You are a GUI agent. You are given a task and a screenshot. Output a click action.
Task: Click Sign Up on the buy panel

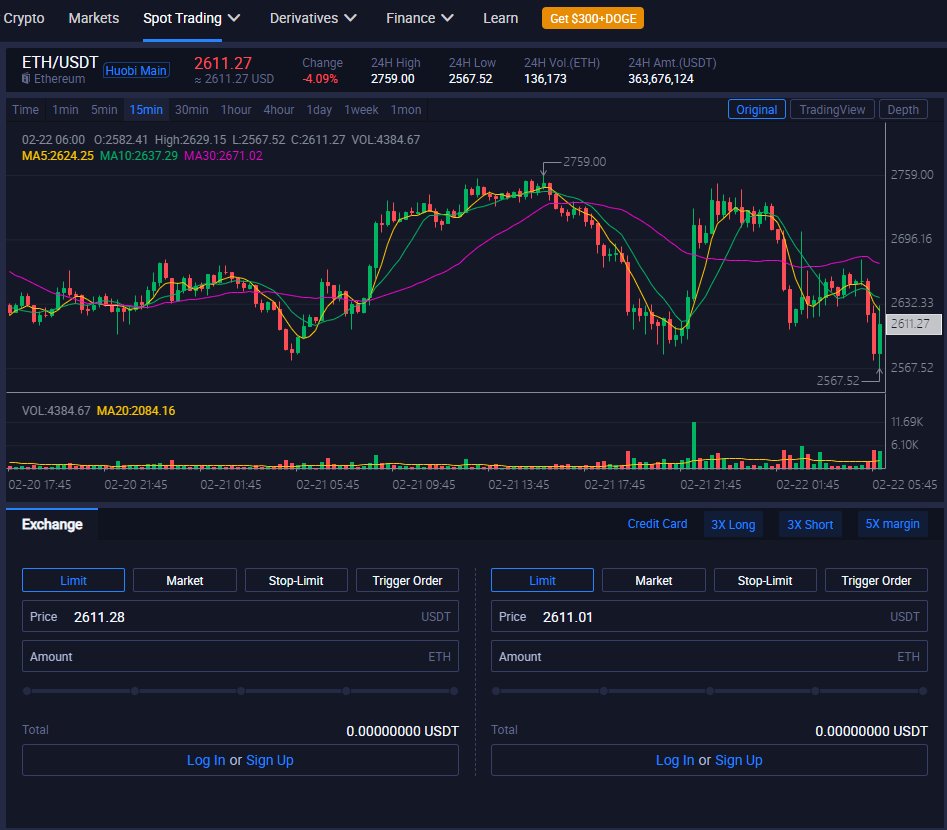pos(270,760)
